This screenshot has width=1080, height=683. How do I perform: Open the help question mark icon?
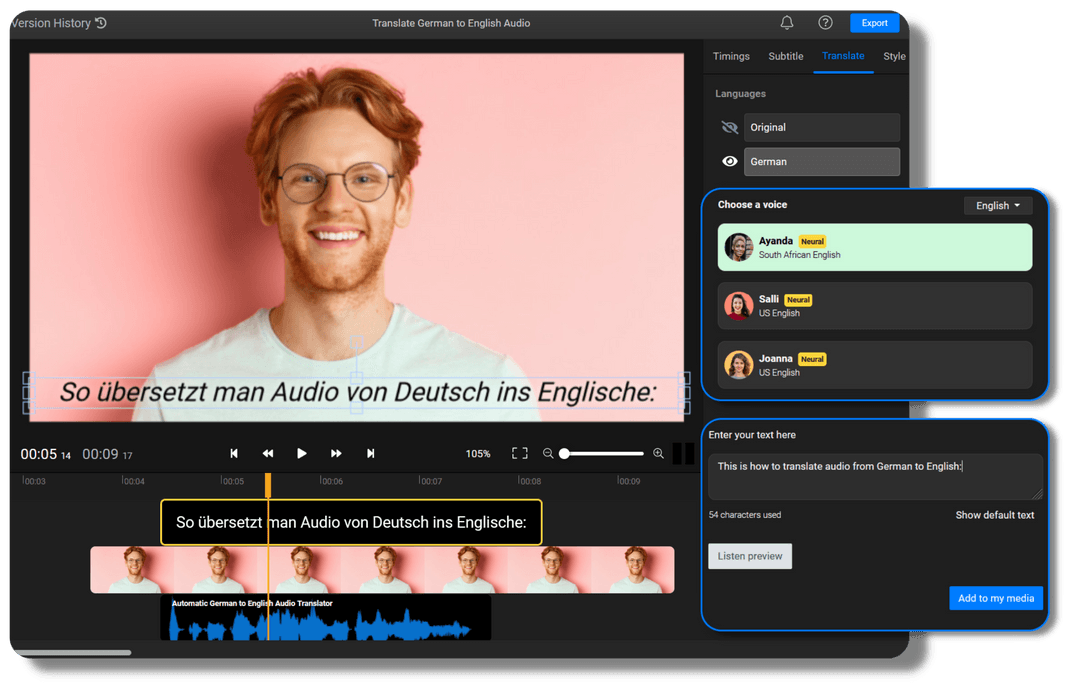(x=825, y=23)
